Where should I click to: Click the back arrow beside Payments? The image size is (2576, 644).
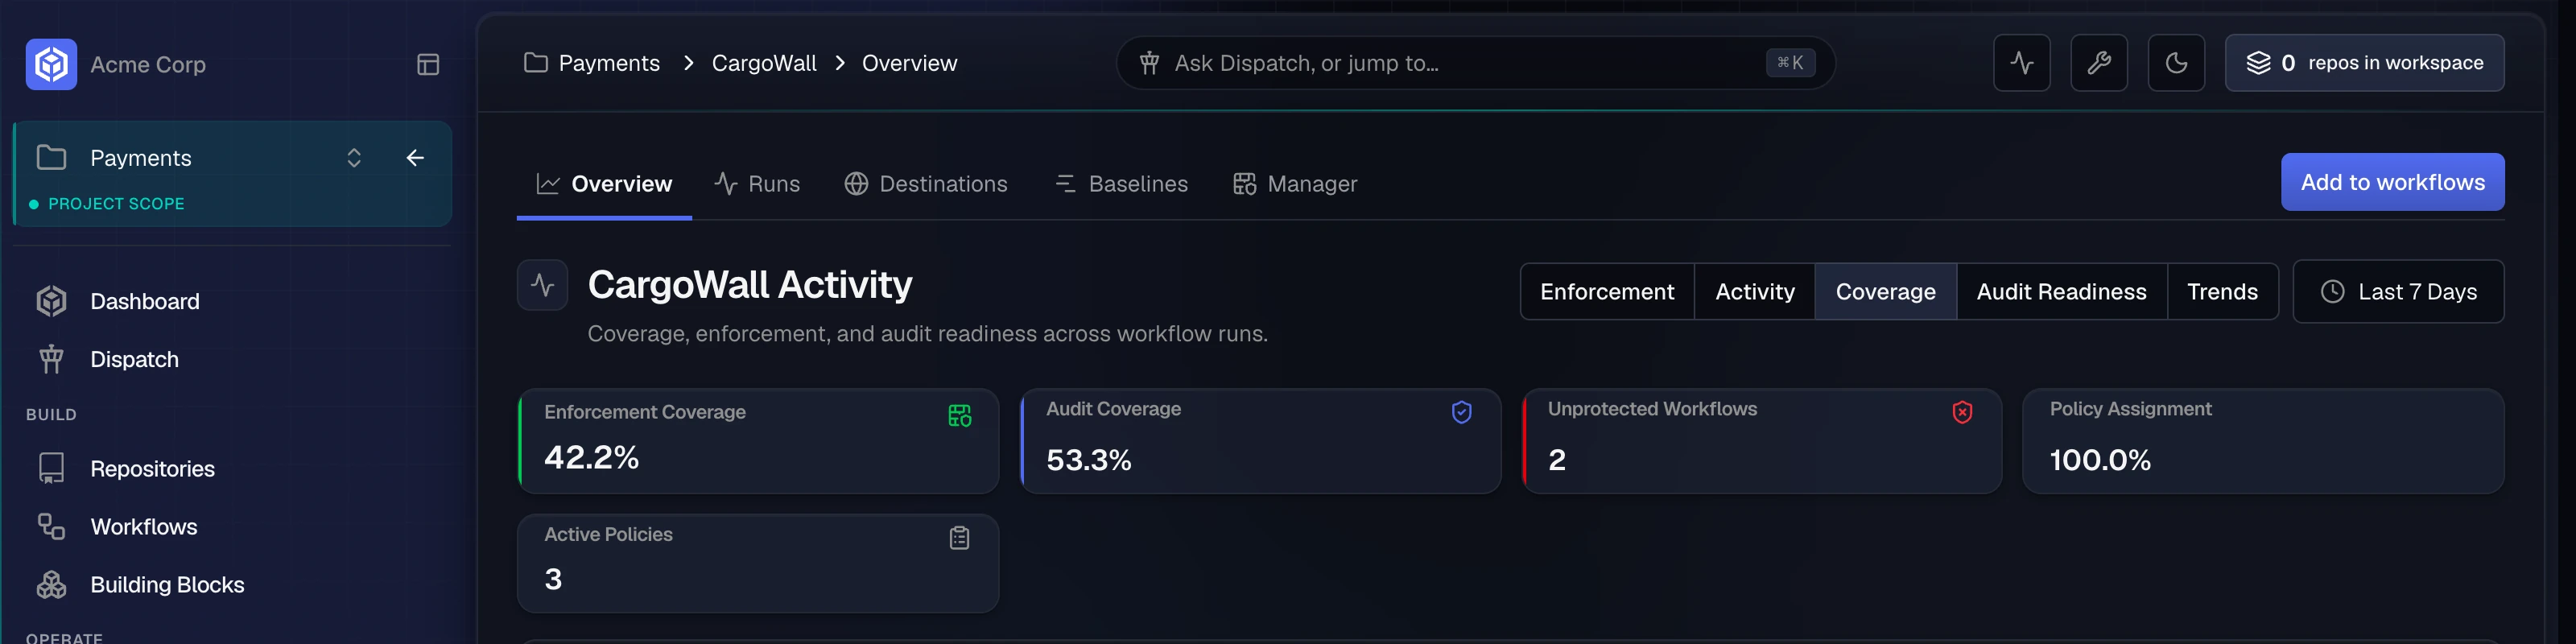point(415,158)
